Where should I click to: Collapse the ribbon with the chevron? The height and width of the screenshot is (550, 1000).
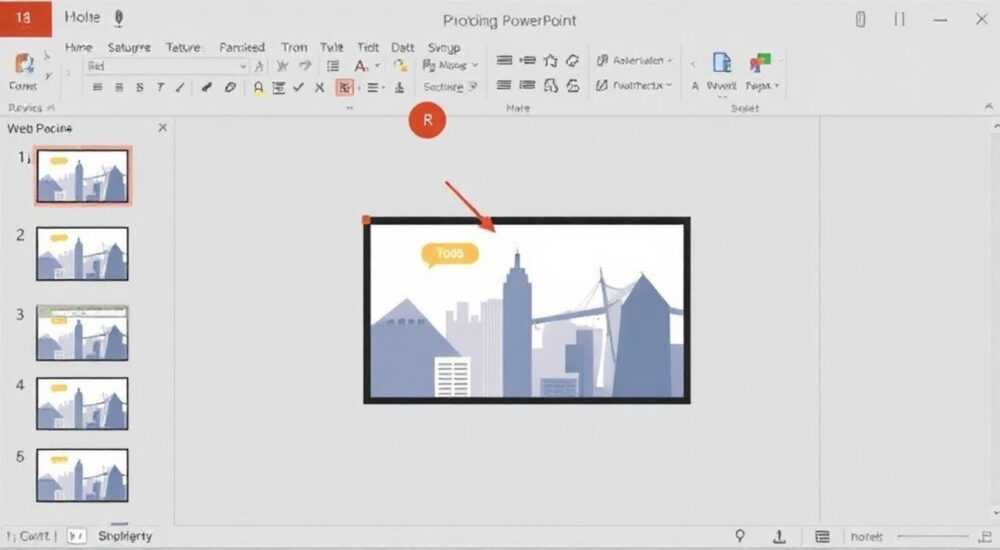tap(989, 107)
